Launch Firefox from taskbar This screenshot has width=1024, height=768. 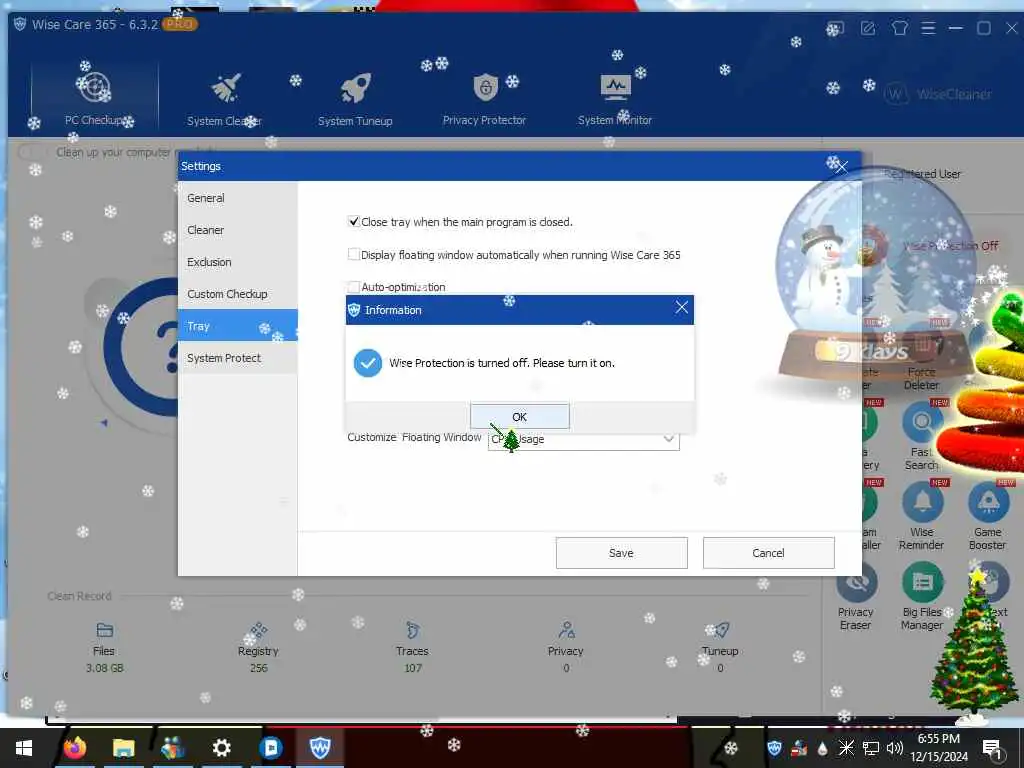75,748
